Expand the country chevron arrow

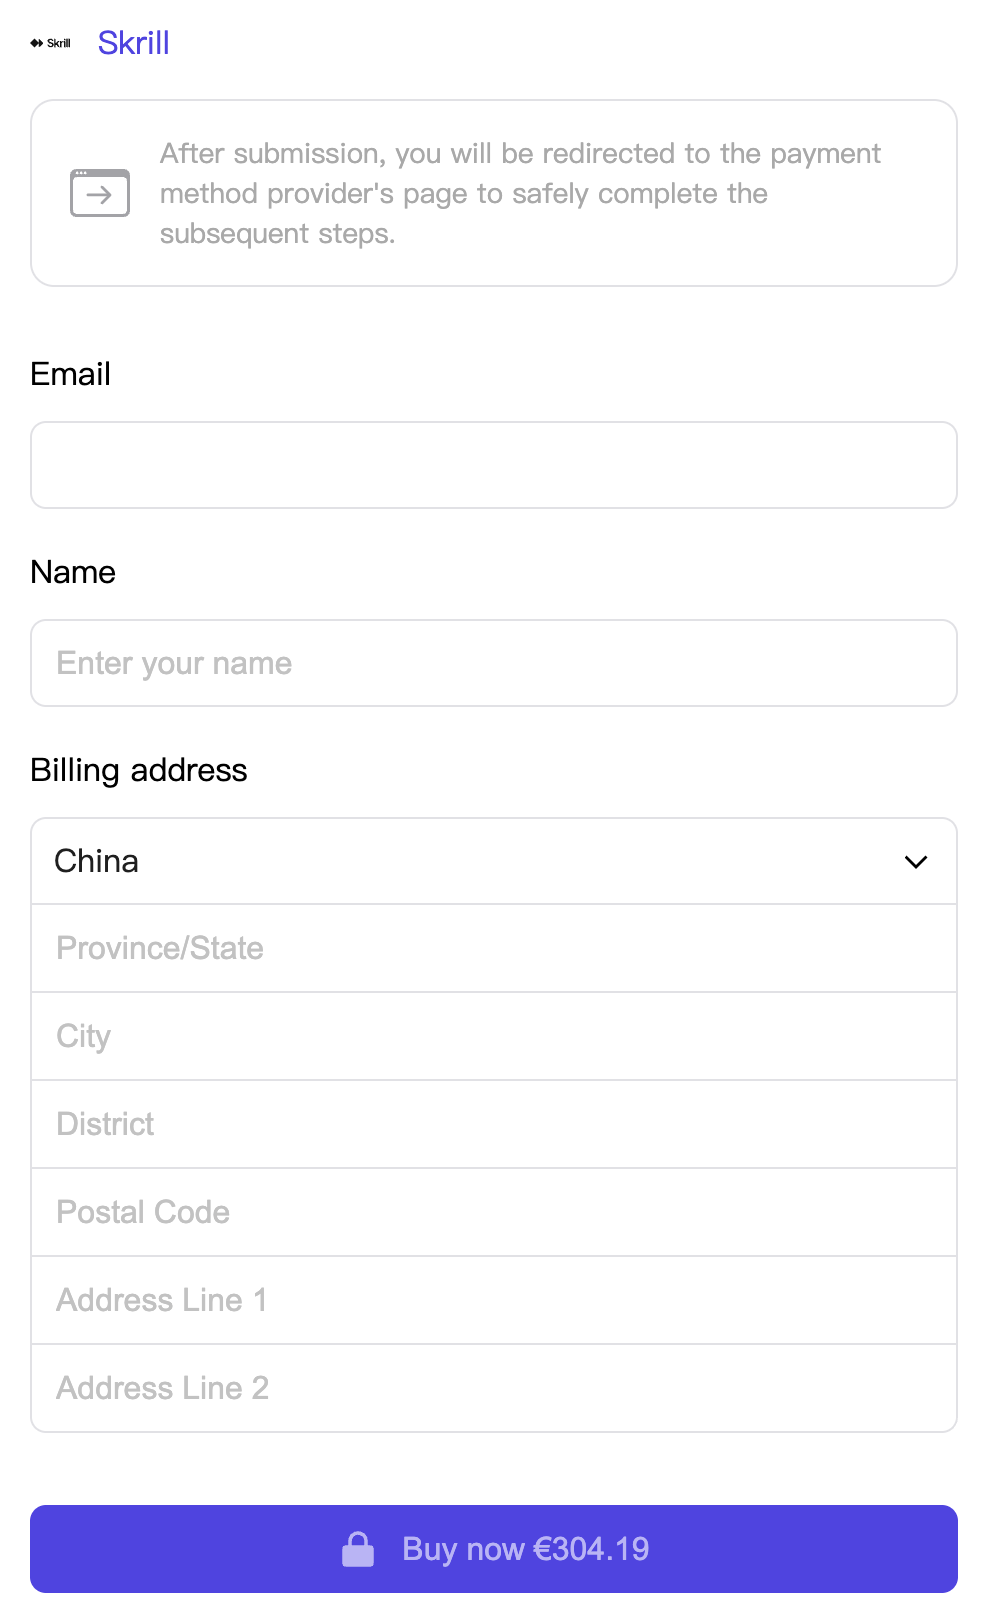pyautogui.click(x=916, y=862)
